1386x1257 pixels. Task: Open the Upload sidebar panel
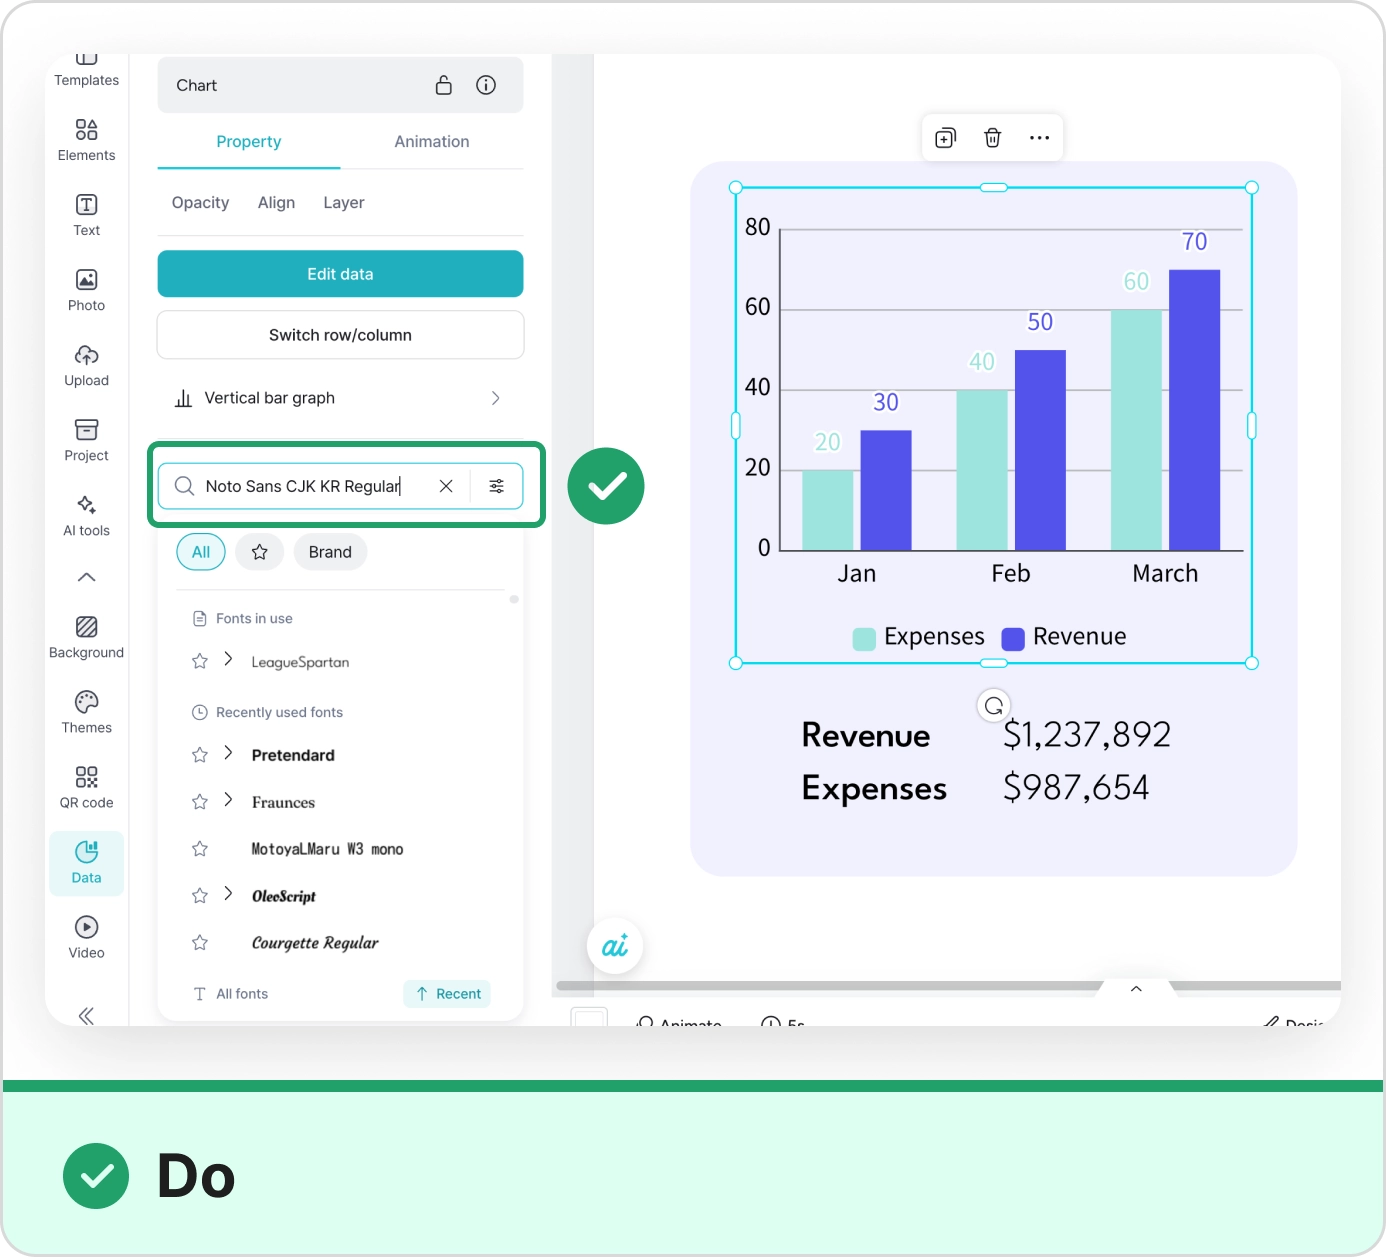point(86,365)
